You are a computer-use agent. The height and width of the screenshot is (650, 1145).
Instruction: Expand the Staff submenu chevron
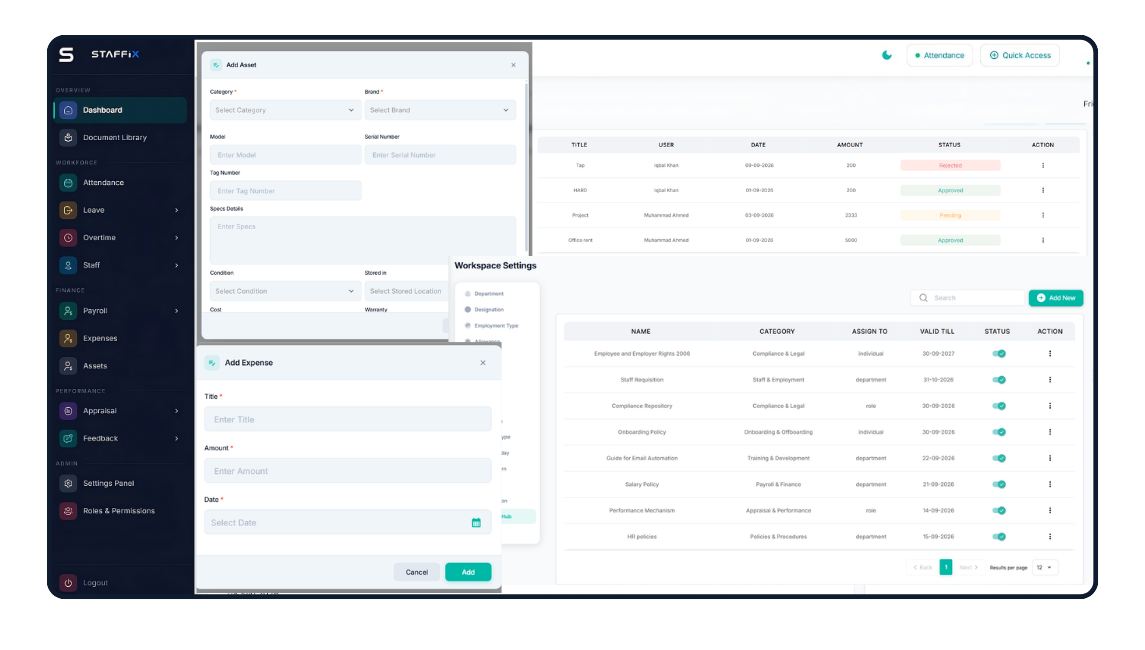point(177,265)
